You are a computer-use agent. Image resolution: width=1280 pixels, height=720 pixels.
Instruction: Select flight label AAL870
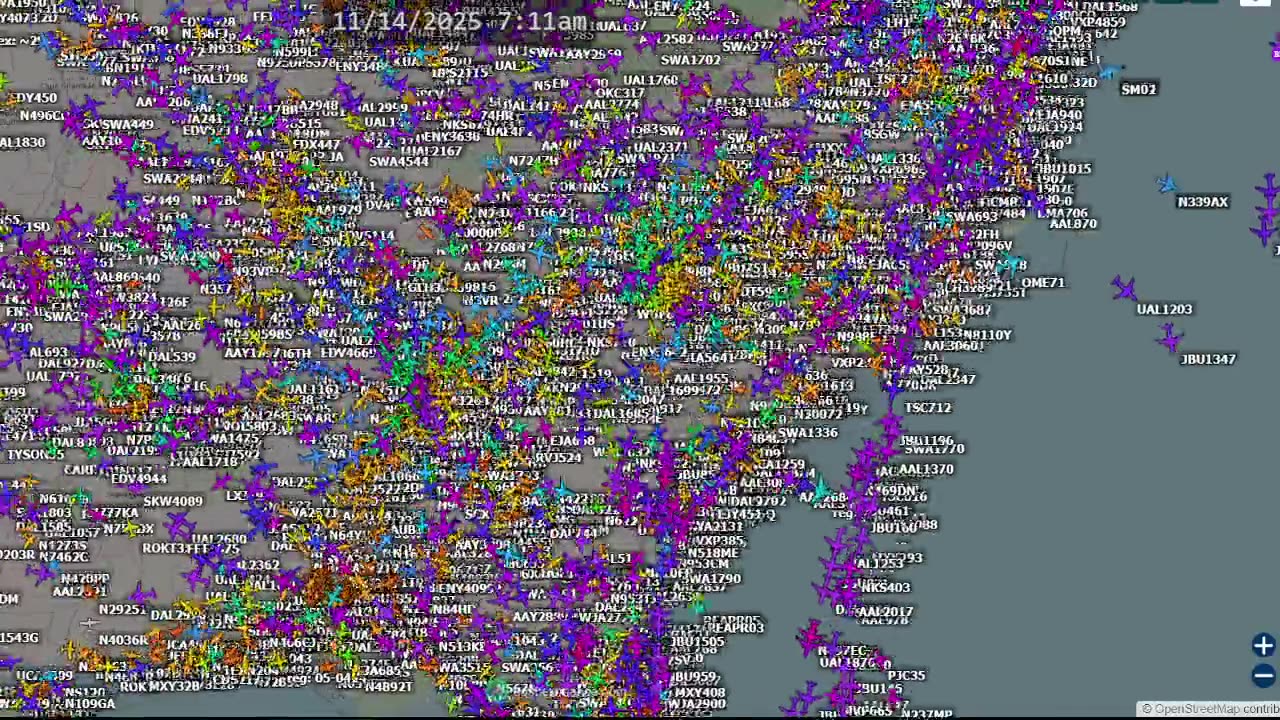(x=1073, y=224)
